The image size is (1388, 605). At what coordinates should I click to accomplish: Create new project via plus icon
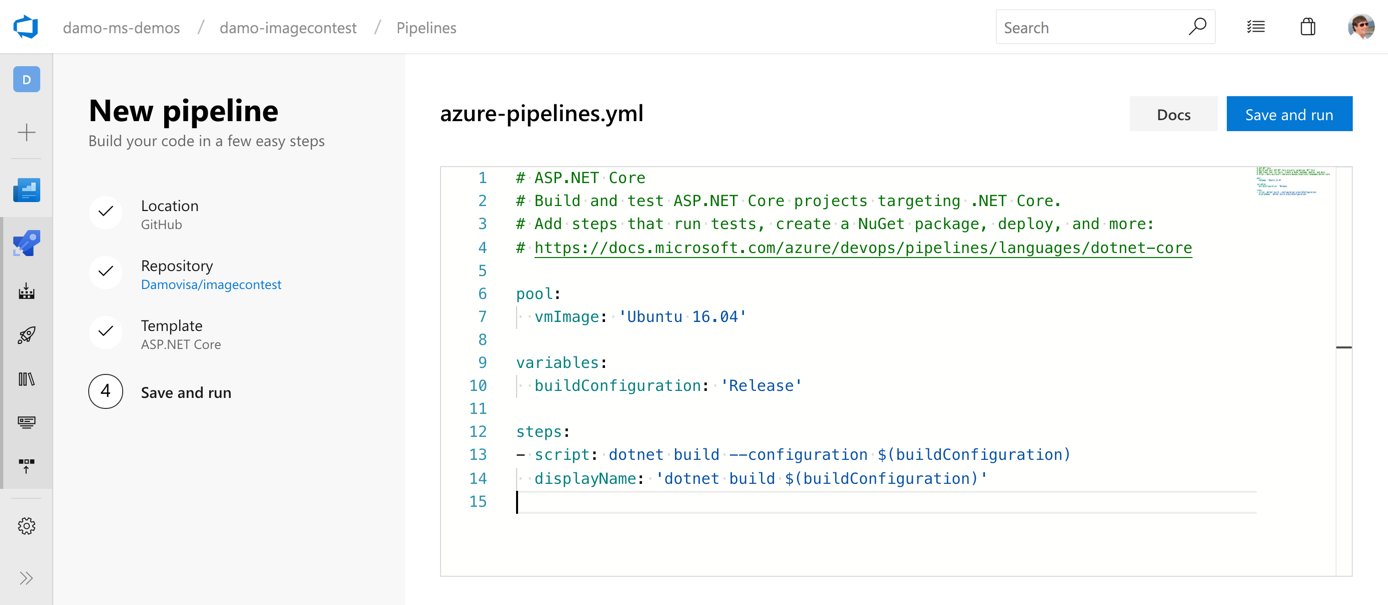point(26,131)
